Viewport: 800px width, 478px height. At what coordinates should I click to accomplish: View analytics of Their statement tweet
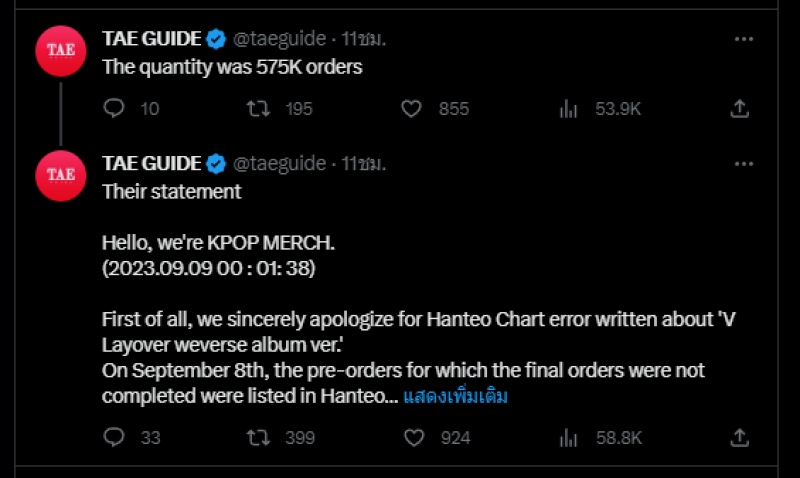tap(568, 438)
